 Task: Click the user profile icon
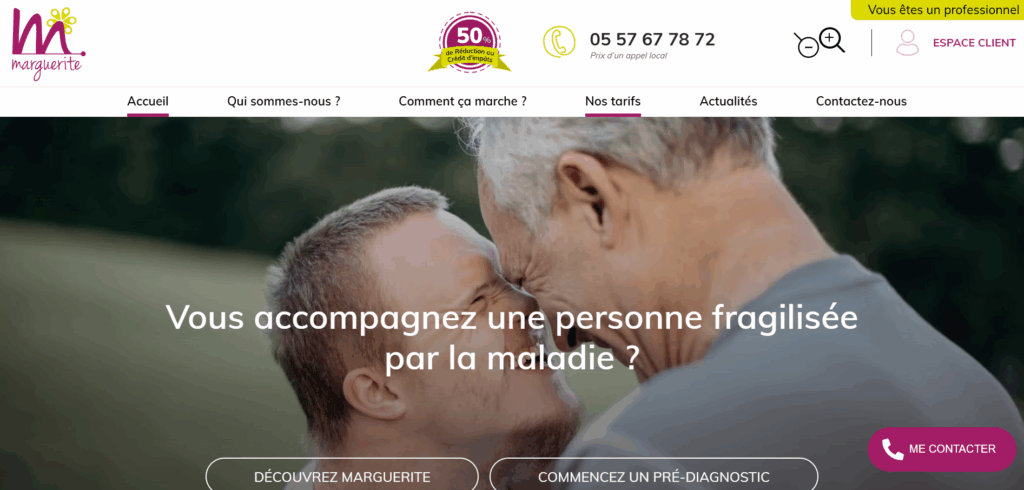(907, 42)
